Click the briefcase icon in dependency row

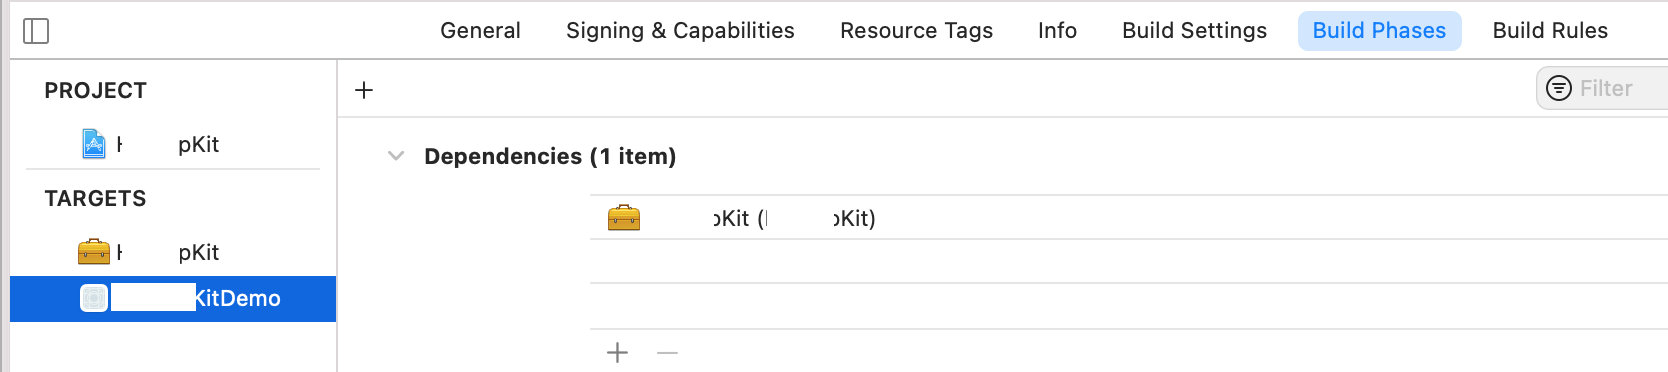coord(624,217)
